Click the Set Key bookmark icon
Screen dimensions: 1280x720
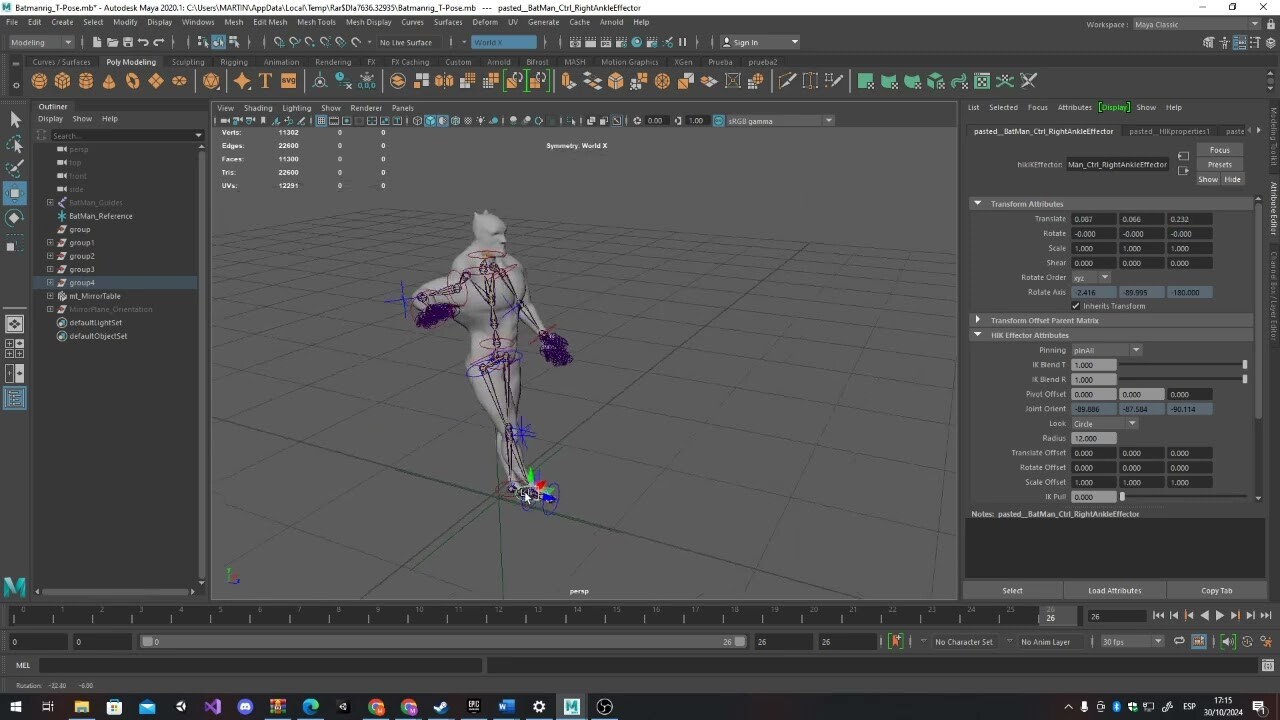coord(895,641)
